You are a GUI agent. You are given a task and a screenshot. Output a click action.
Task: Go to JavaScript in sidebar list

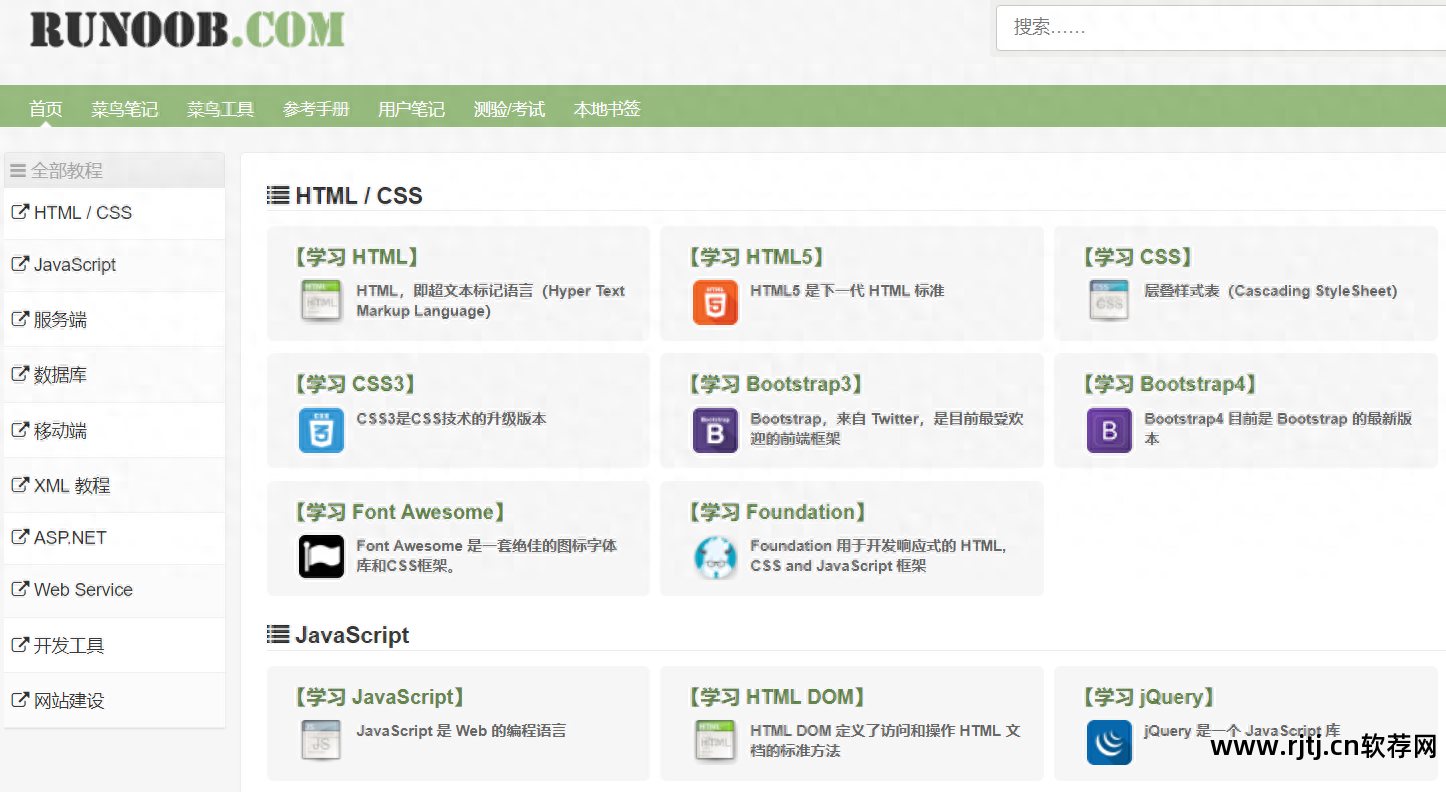point(75,265)
